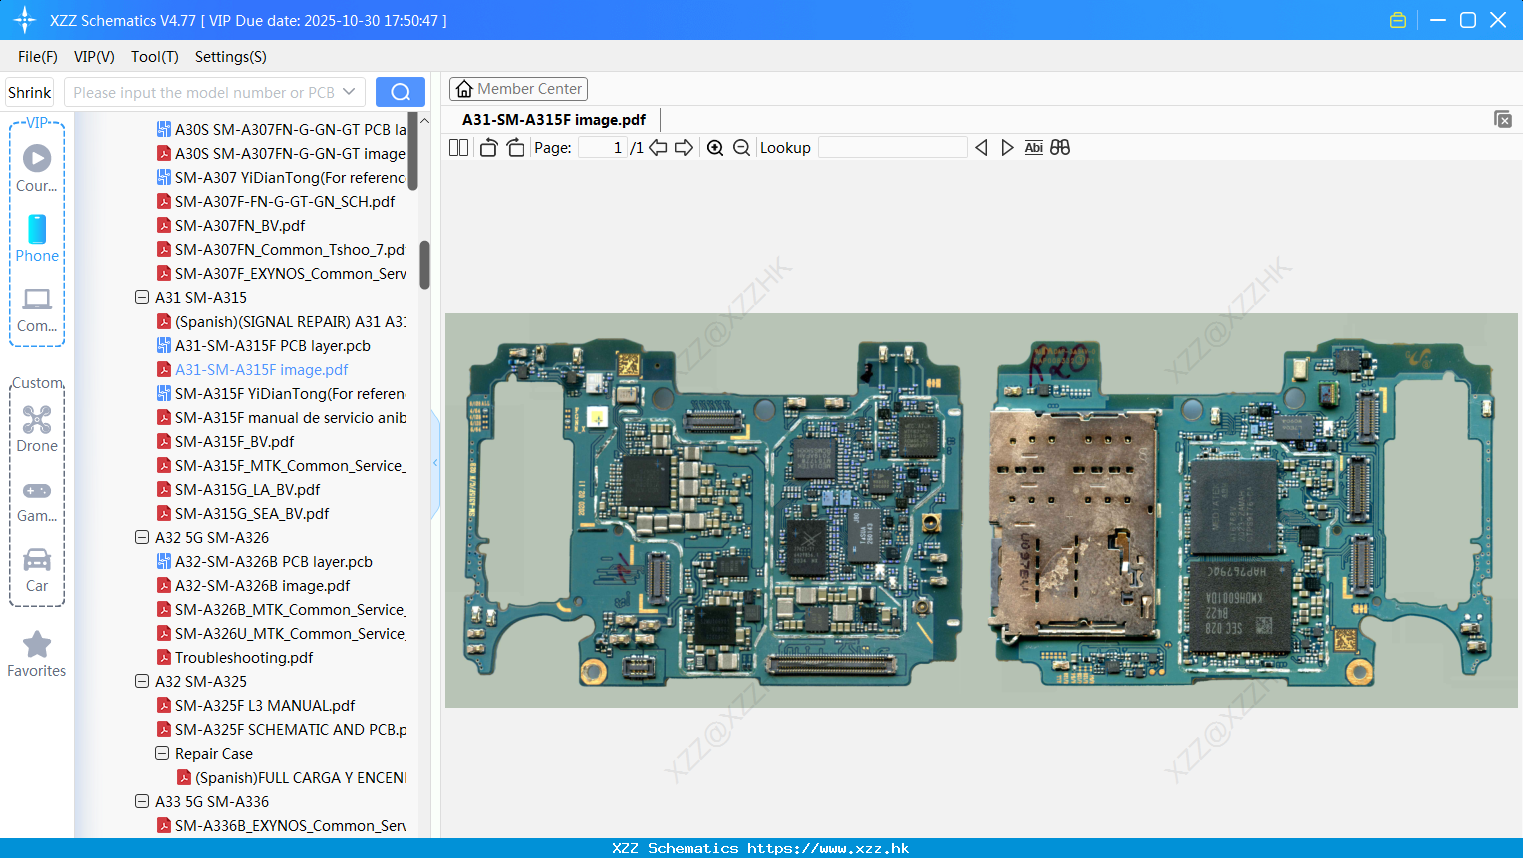Screen dimensions: 1523x858
Task: Open SM-A325F SCHEMATIC AND PCB file
Action: click(281, 729)
